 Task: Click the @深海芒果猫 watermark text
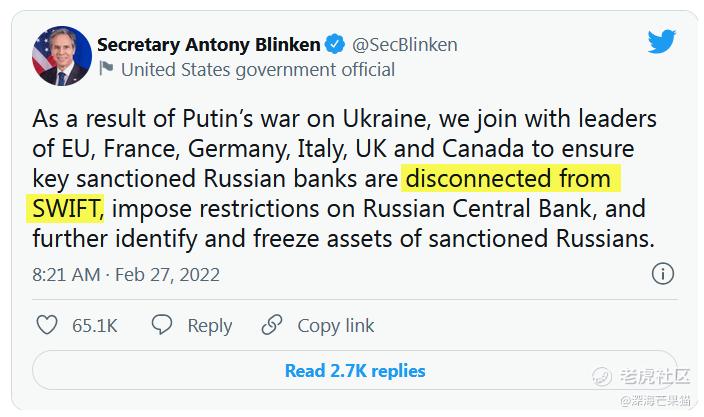click(653, 401)
